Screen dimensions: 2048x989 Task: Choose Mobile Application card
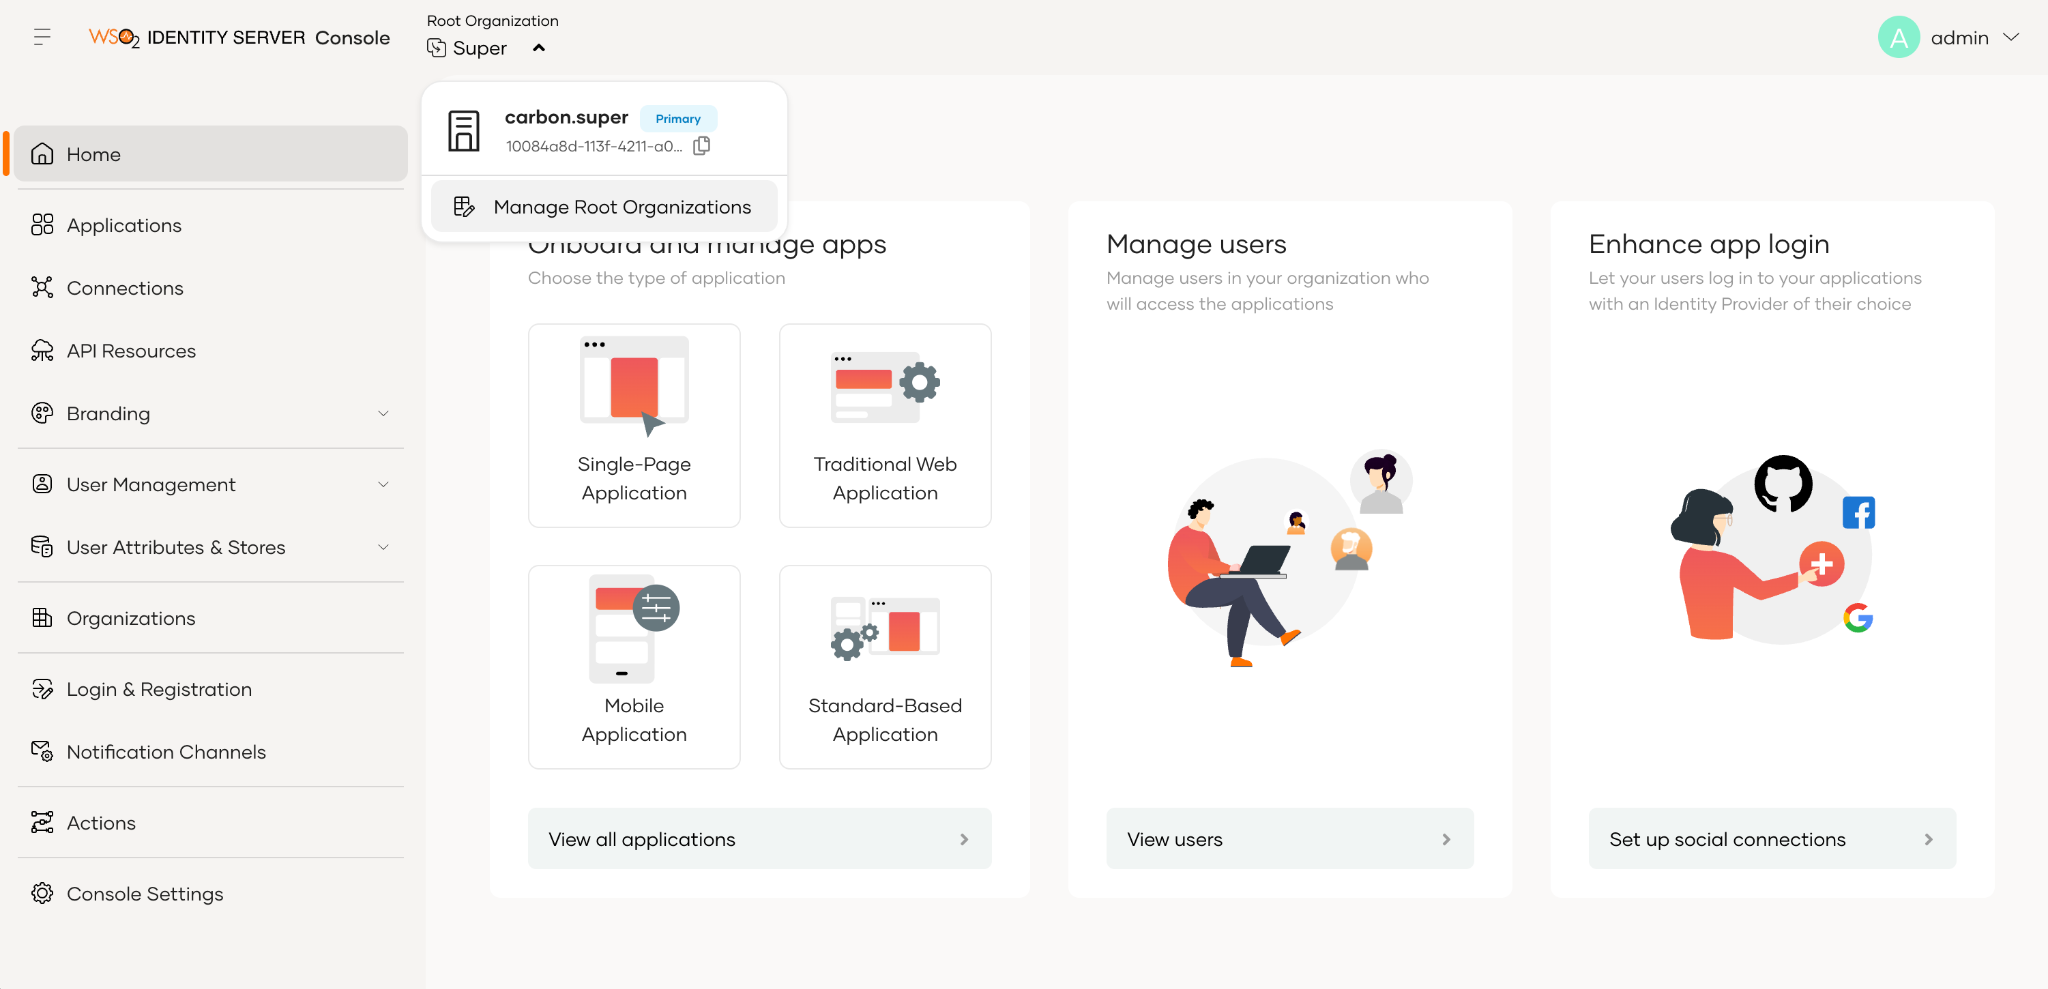click(634, 667)
